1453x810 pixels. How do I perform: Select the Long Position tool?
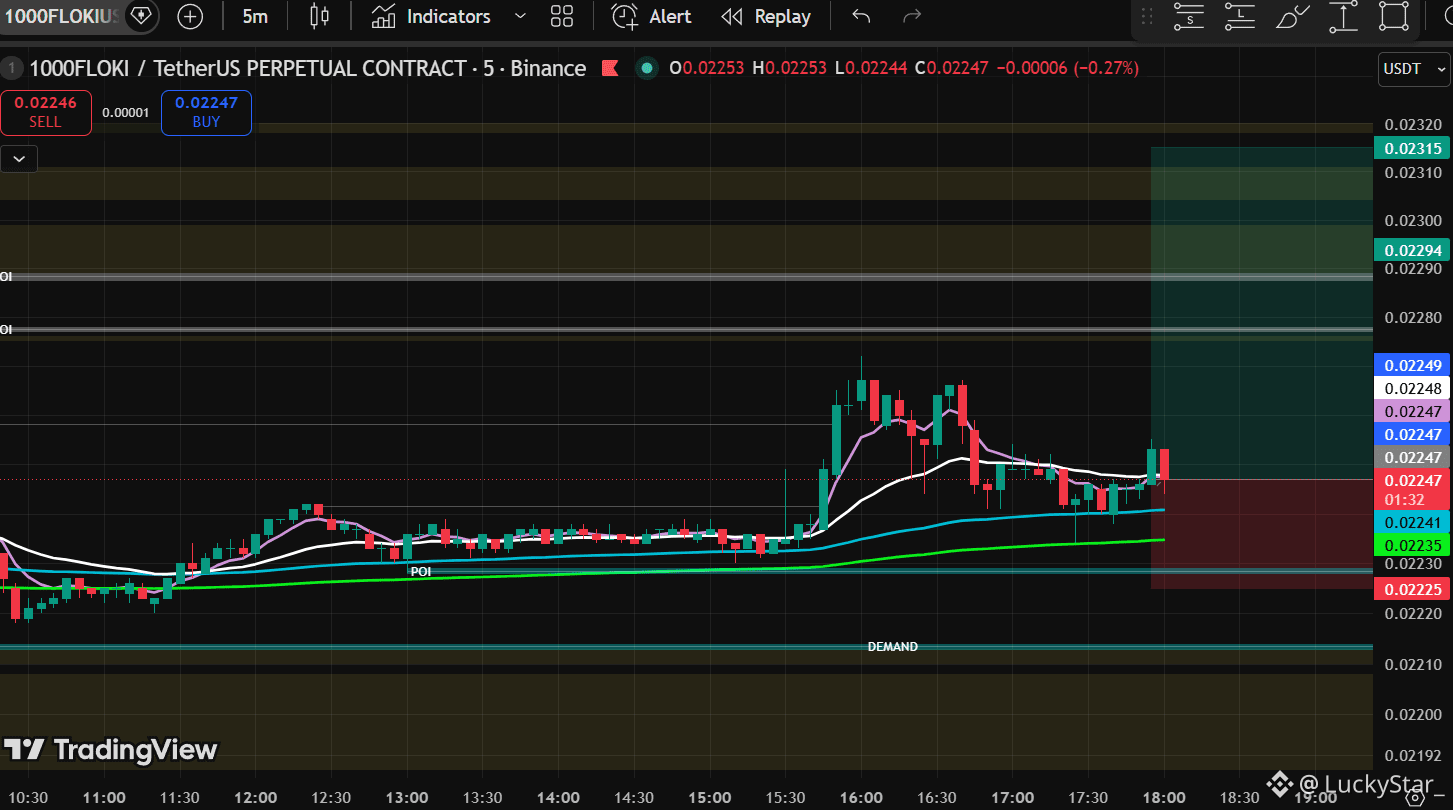pyautogui.click(x=1241, y=16)
